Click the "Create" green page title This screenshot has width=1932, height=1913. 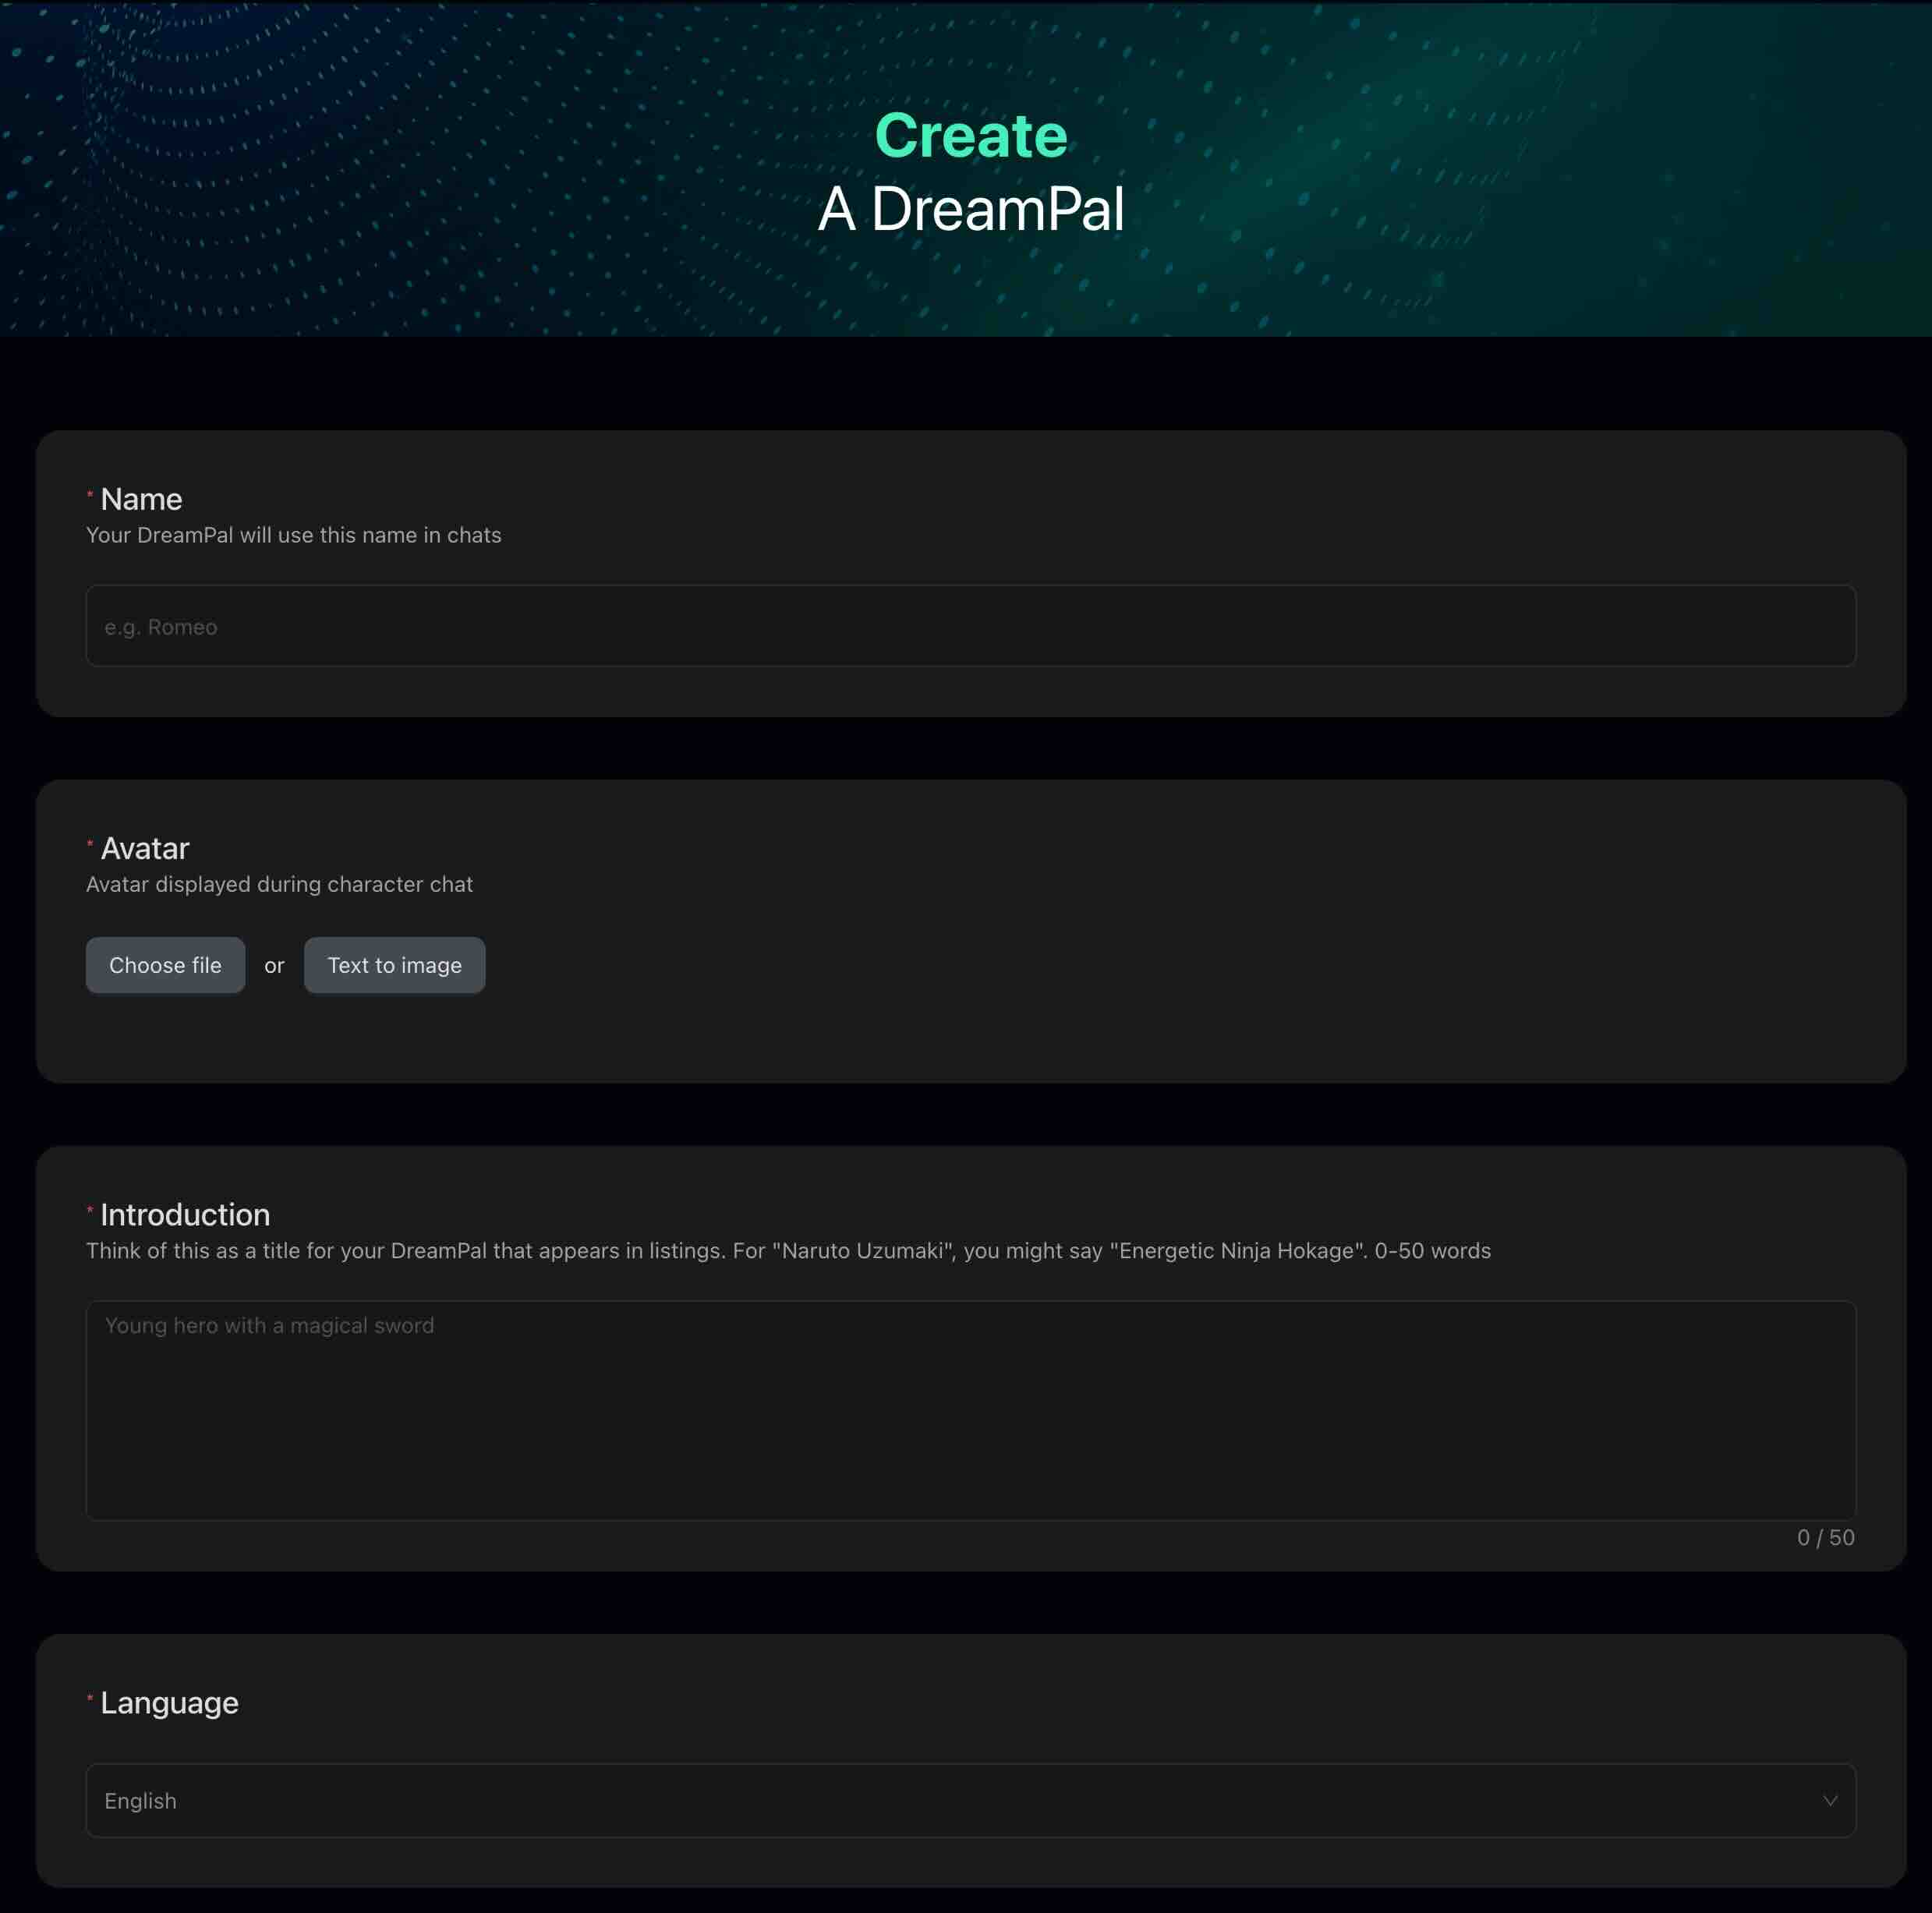coord(971,135)
